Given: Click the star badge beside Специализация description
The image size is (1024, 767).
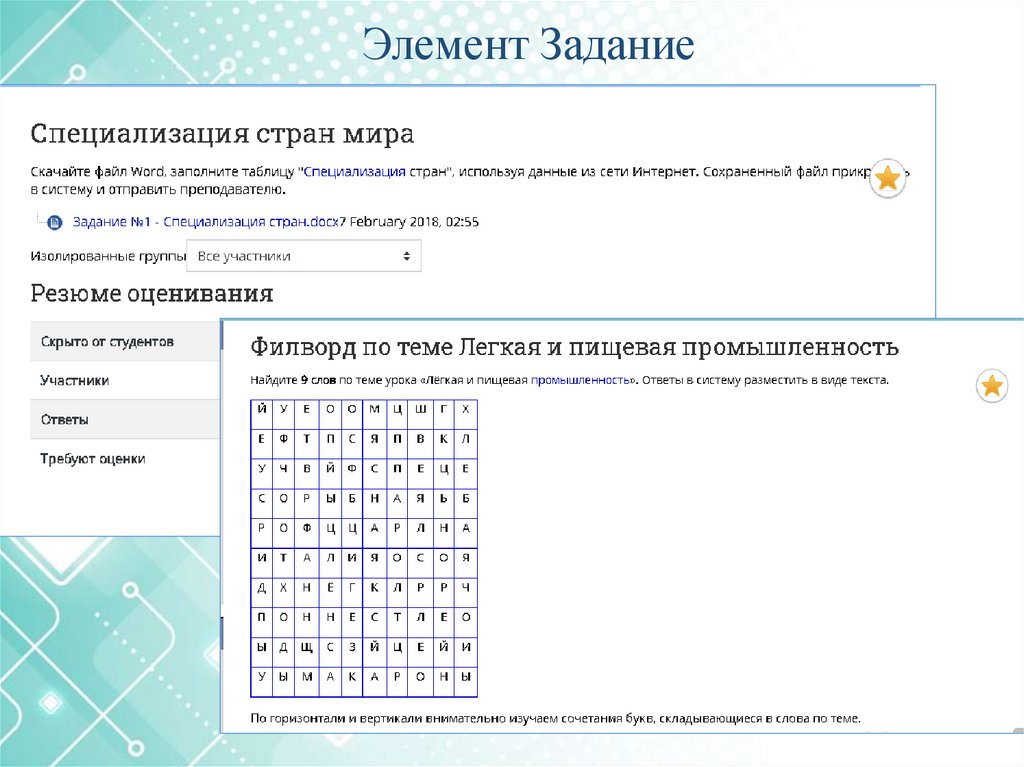Looking at the screenshot, I should pos(888,178).
